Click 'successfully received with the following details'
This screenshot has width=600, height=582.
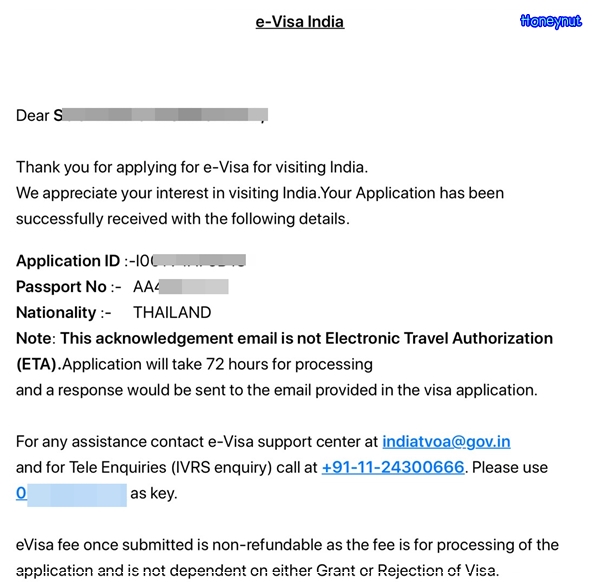(x=183, y=219)
